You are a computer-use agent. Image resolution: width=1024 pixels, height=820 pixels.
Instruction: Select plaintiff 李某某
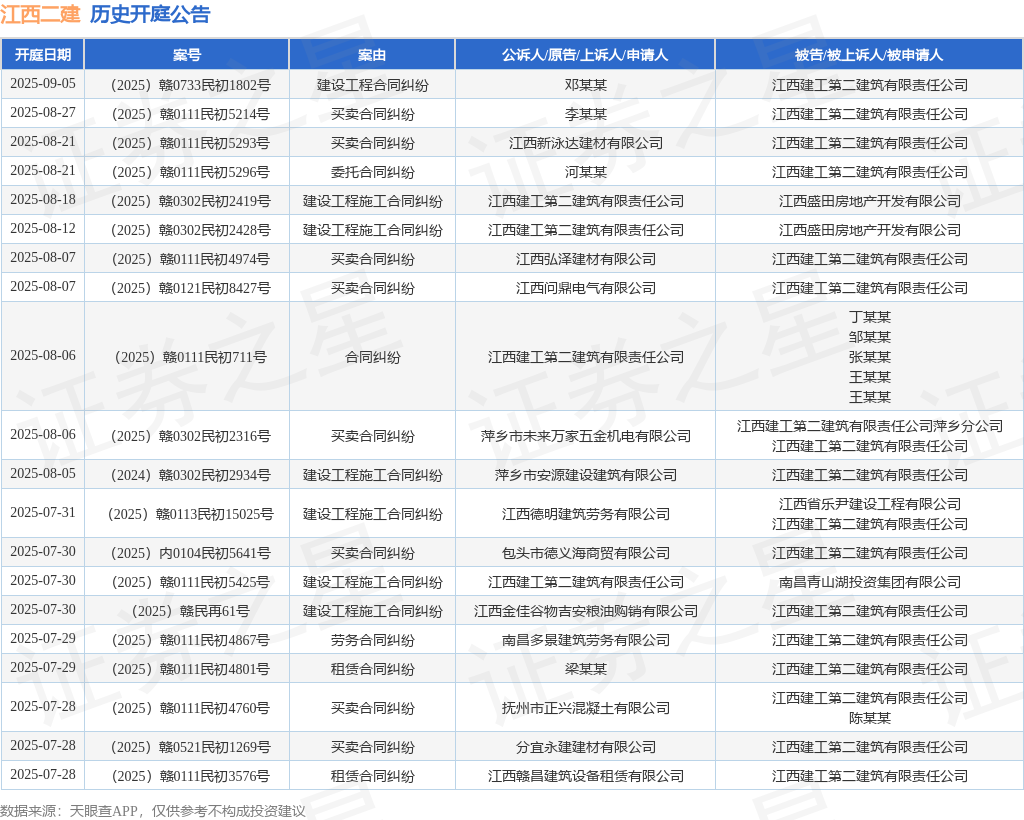(586, 114)
